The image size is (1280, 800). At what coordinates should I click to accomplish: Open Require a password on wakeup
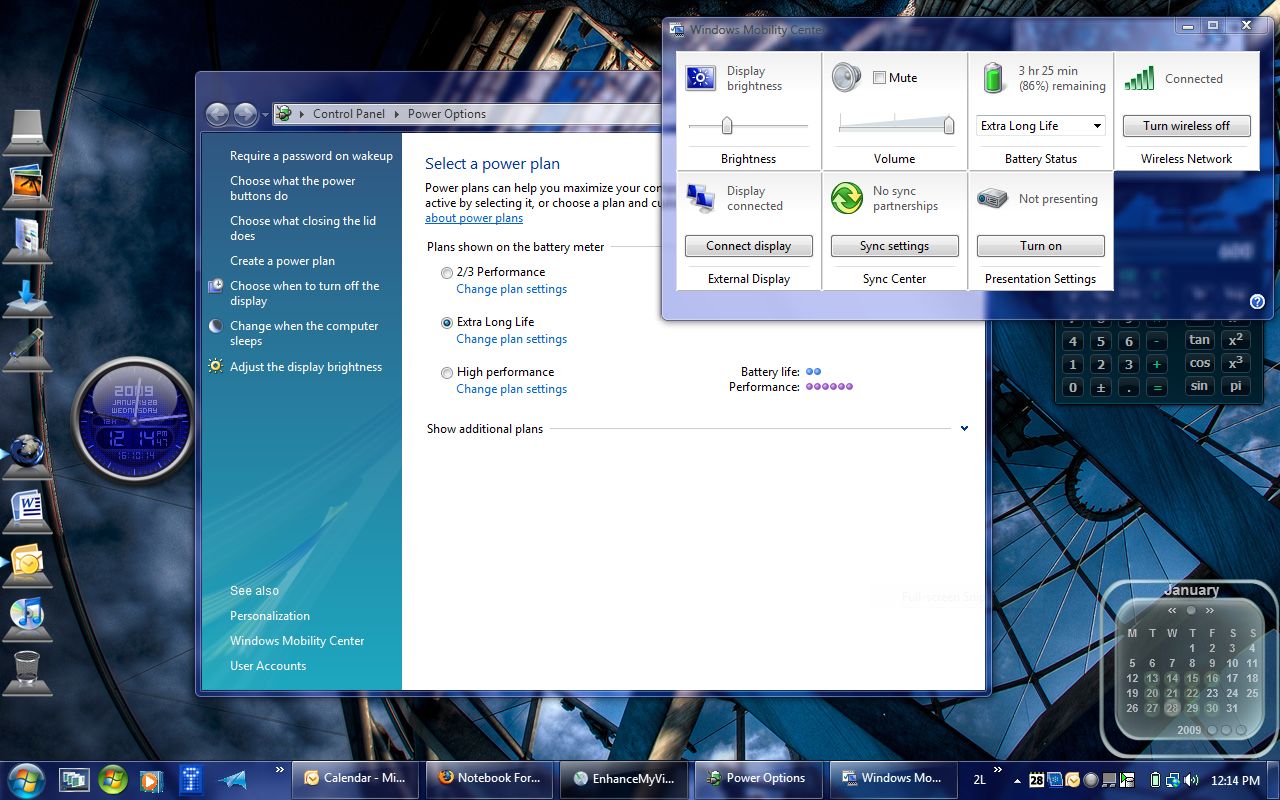(x=311, y=156)
